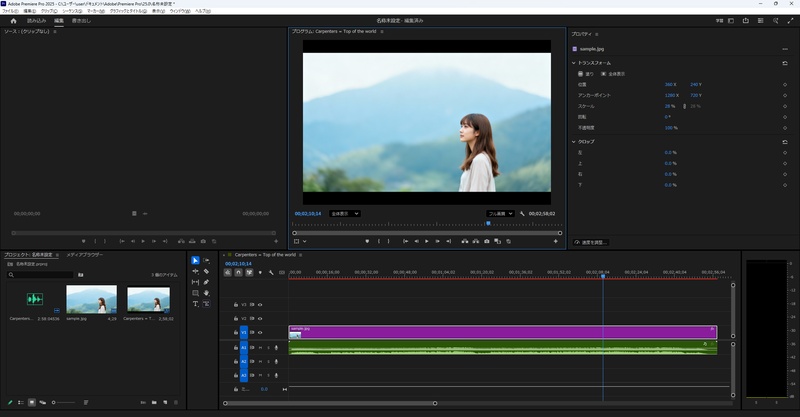This screenshot has height=417, width=800.
Task: Select the Razor tool
Action: pyautogui.click(x=206, y=271)
